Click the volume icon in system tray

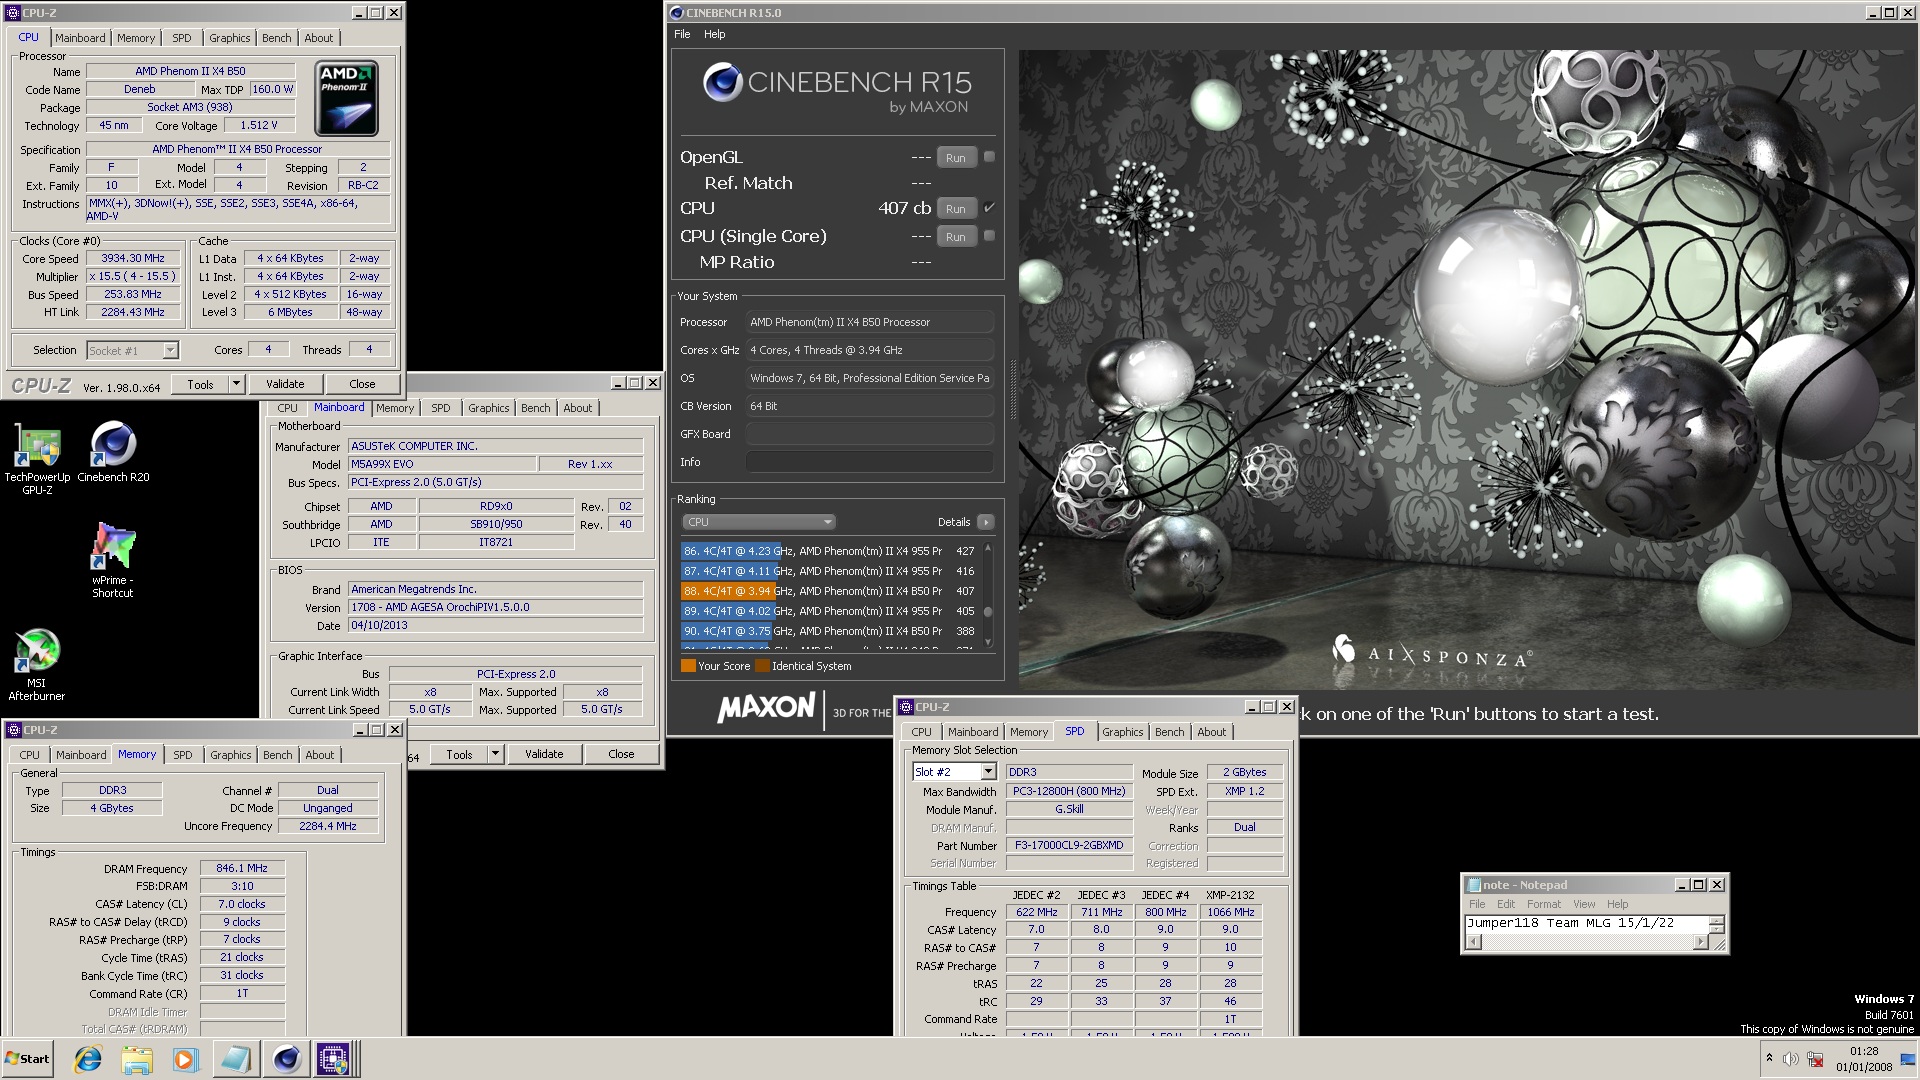[x=1791, y=1059]
